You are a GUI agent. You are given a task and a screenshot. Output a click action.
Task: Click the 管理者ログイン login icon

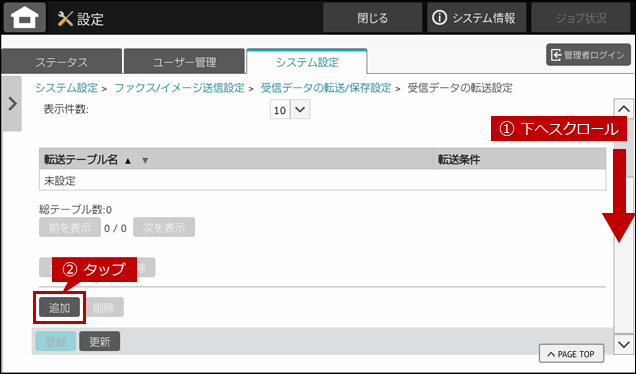click(x=556, y=55)
